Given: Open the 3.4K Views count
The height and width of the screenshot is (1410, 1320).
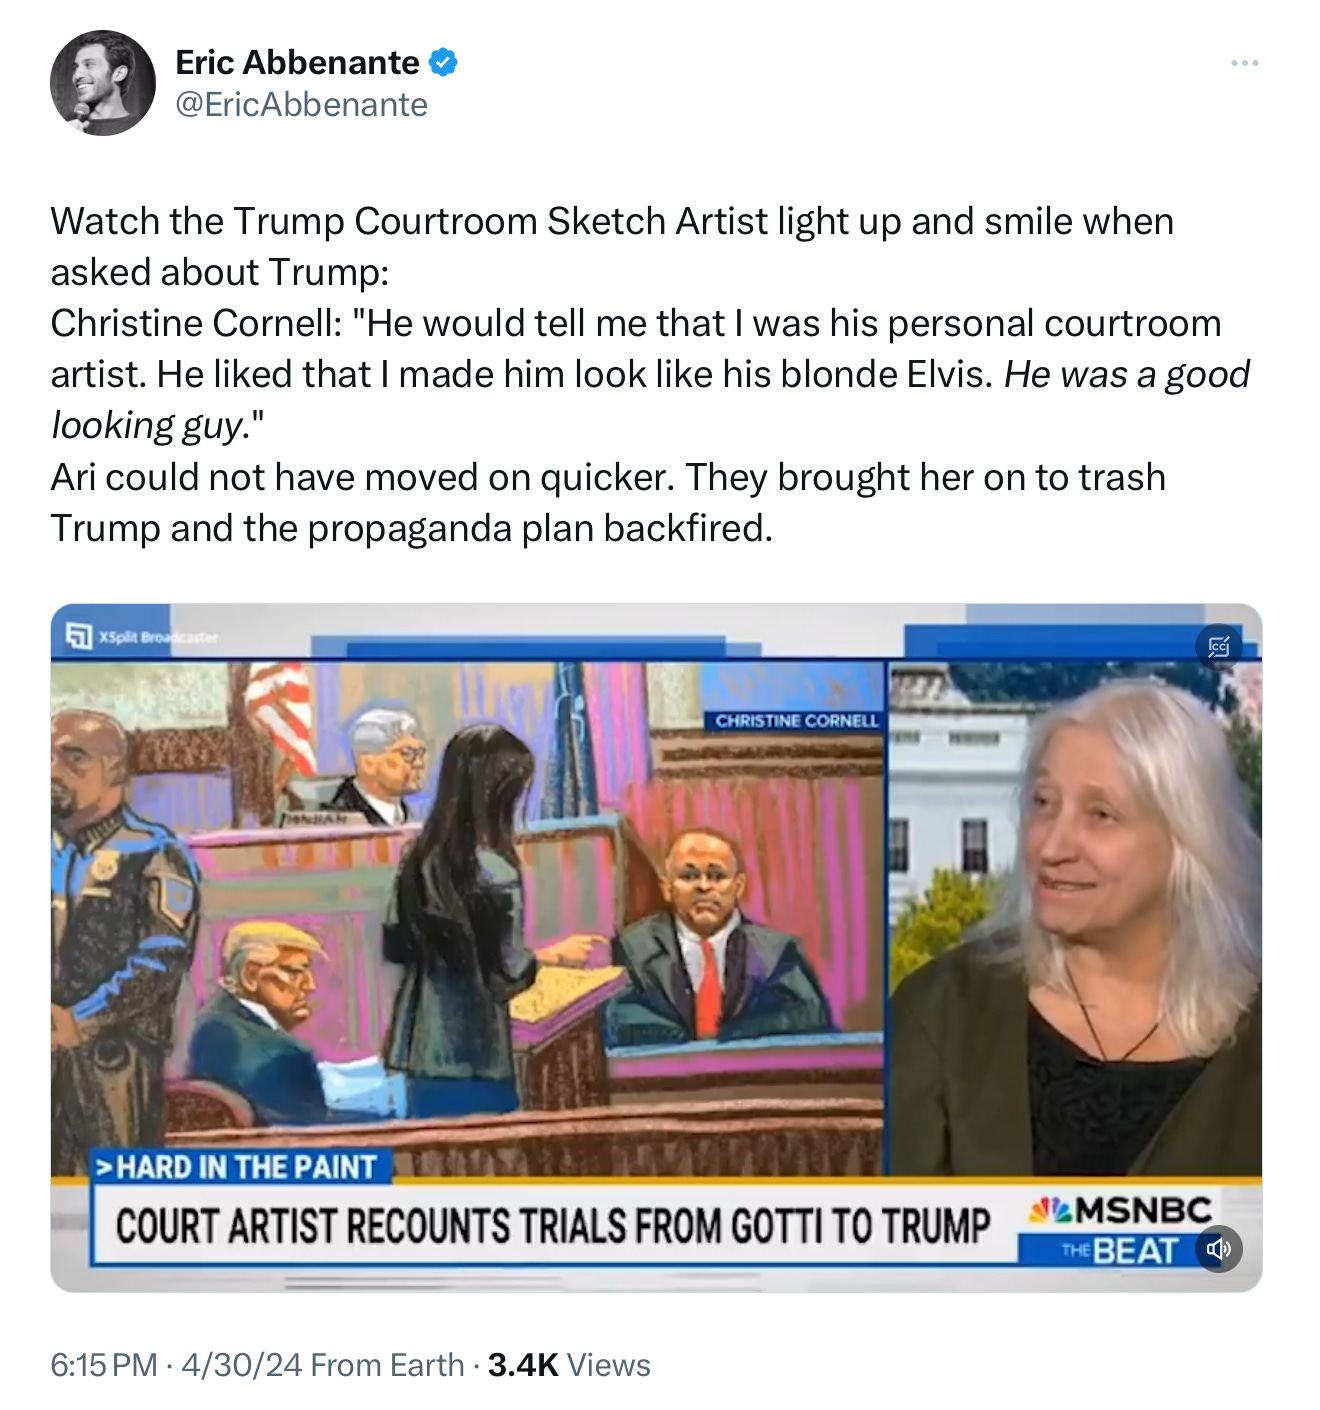Looking at the screenshot, I should (569, 1365).
